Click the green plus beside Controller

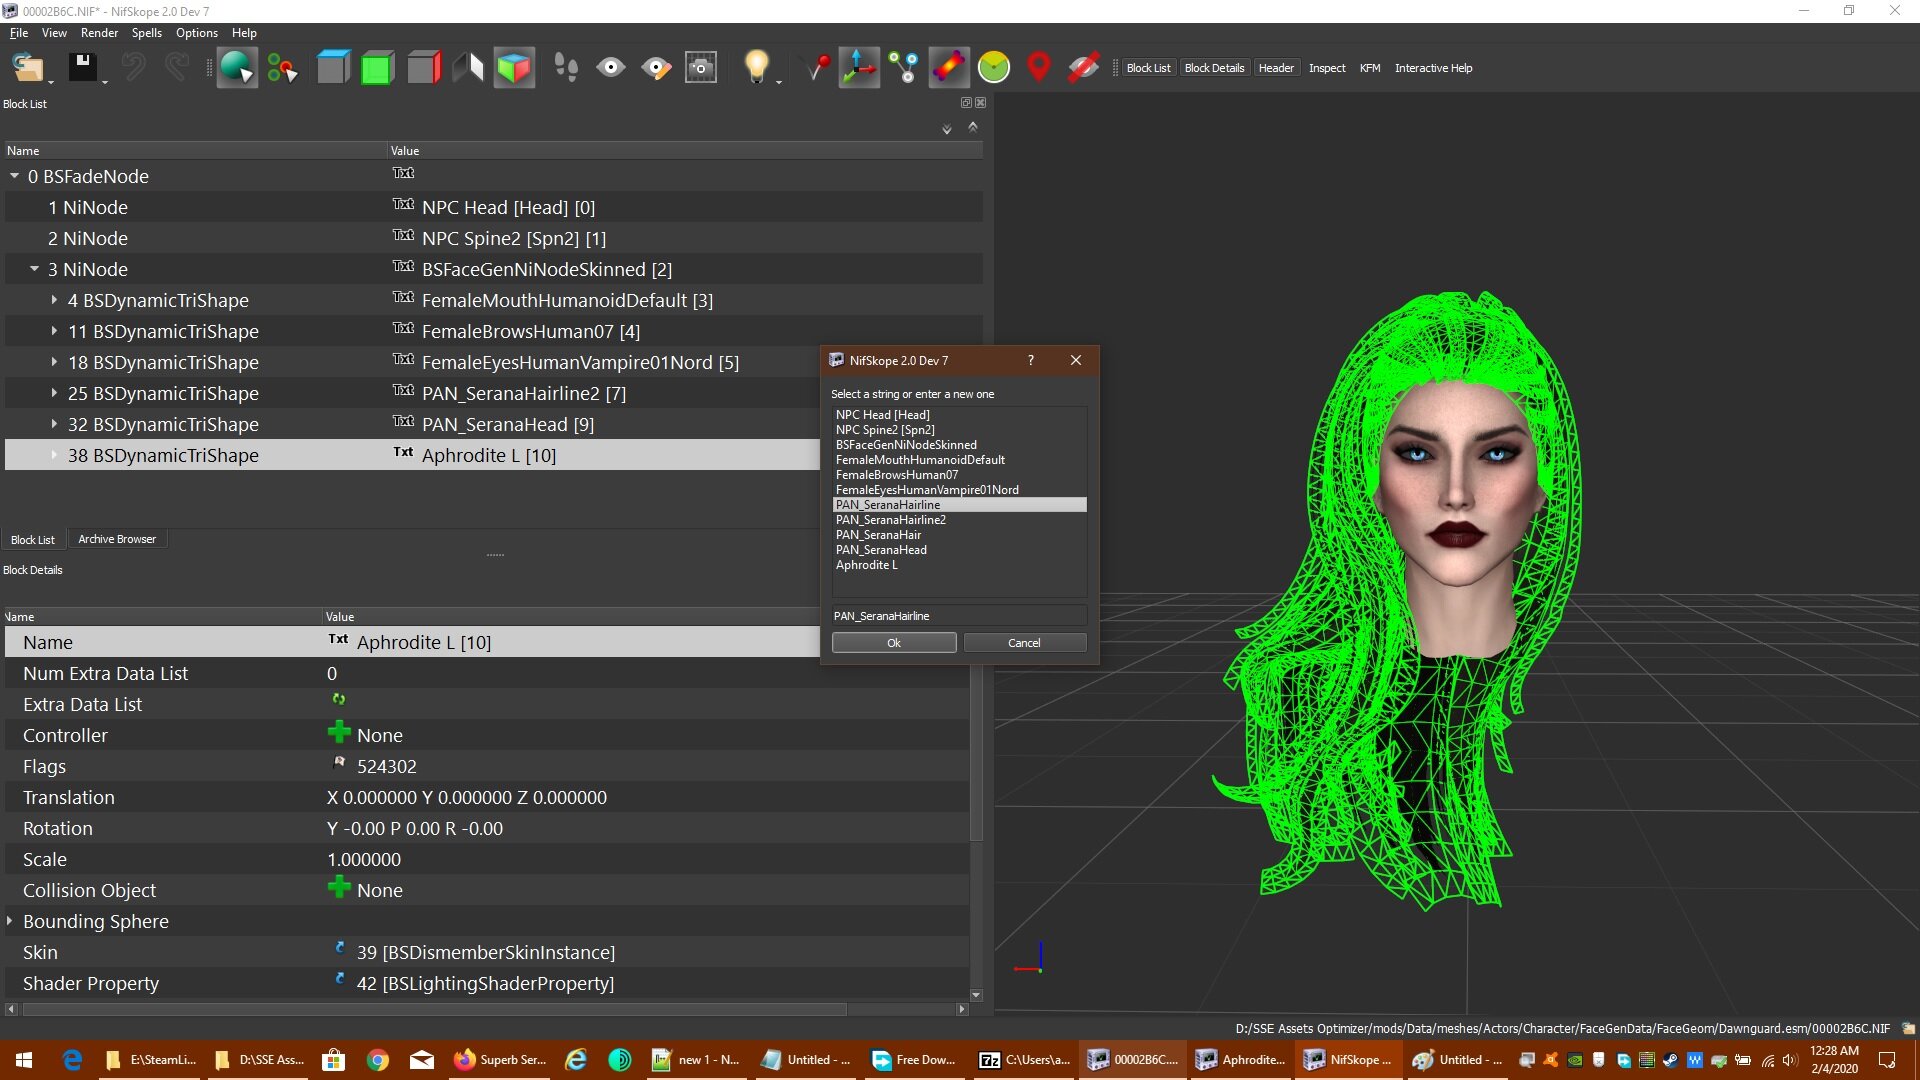339,733
